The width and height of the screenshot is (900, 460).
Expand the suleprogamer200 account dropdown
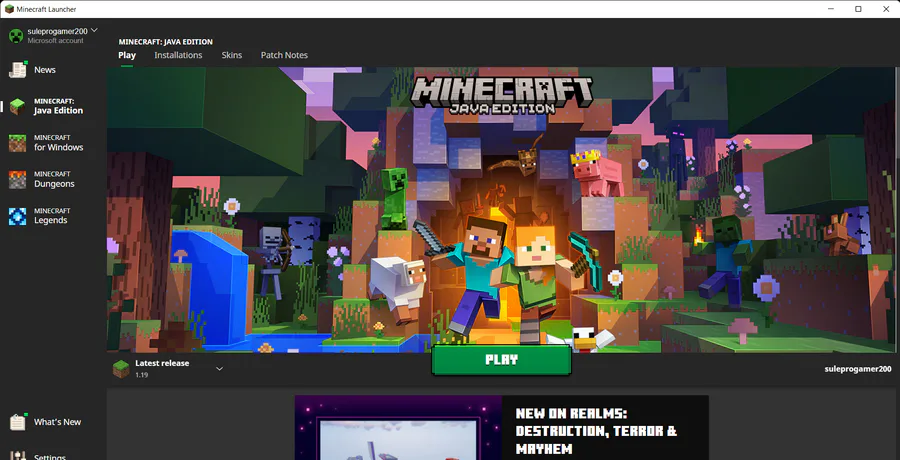click(94, 30)
